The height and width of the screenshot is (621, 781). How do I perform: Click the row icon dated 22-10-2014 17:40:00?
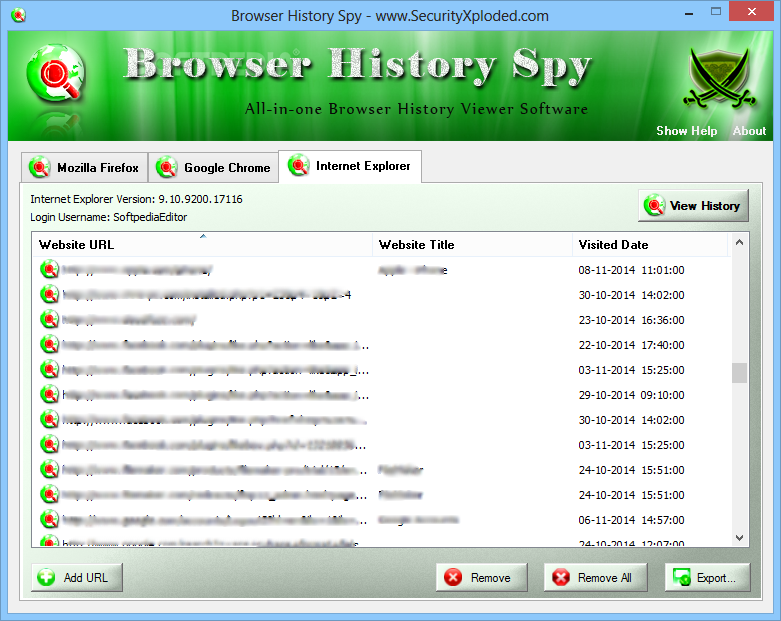point(49,344)
